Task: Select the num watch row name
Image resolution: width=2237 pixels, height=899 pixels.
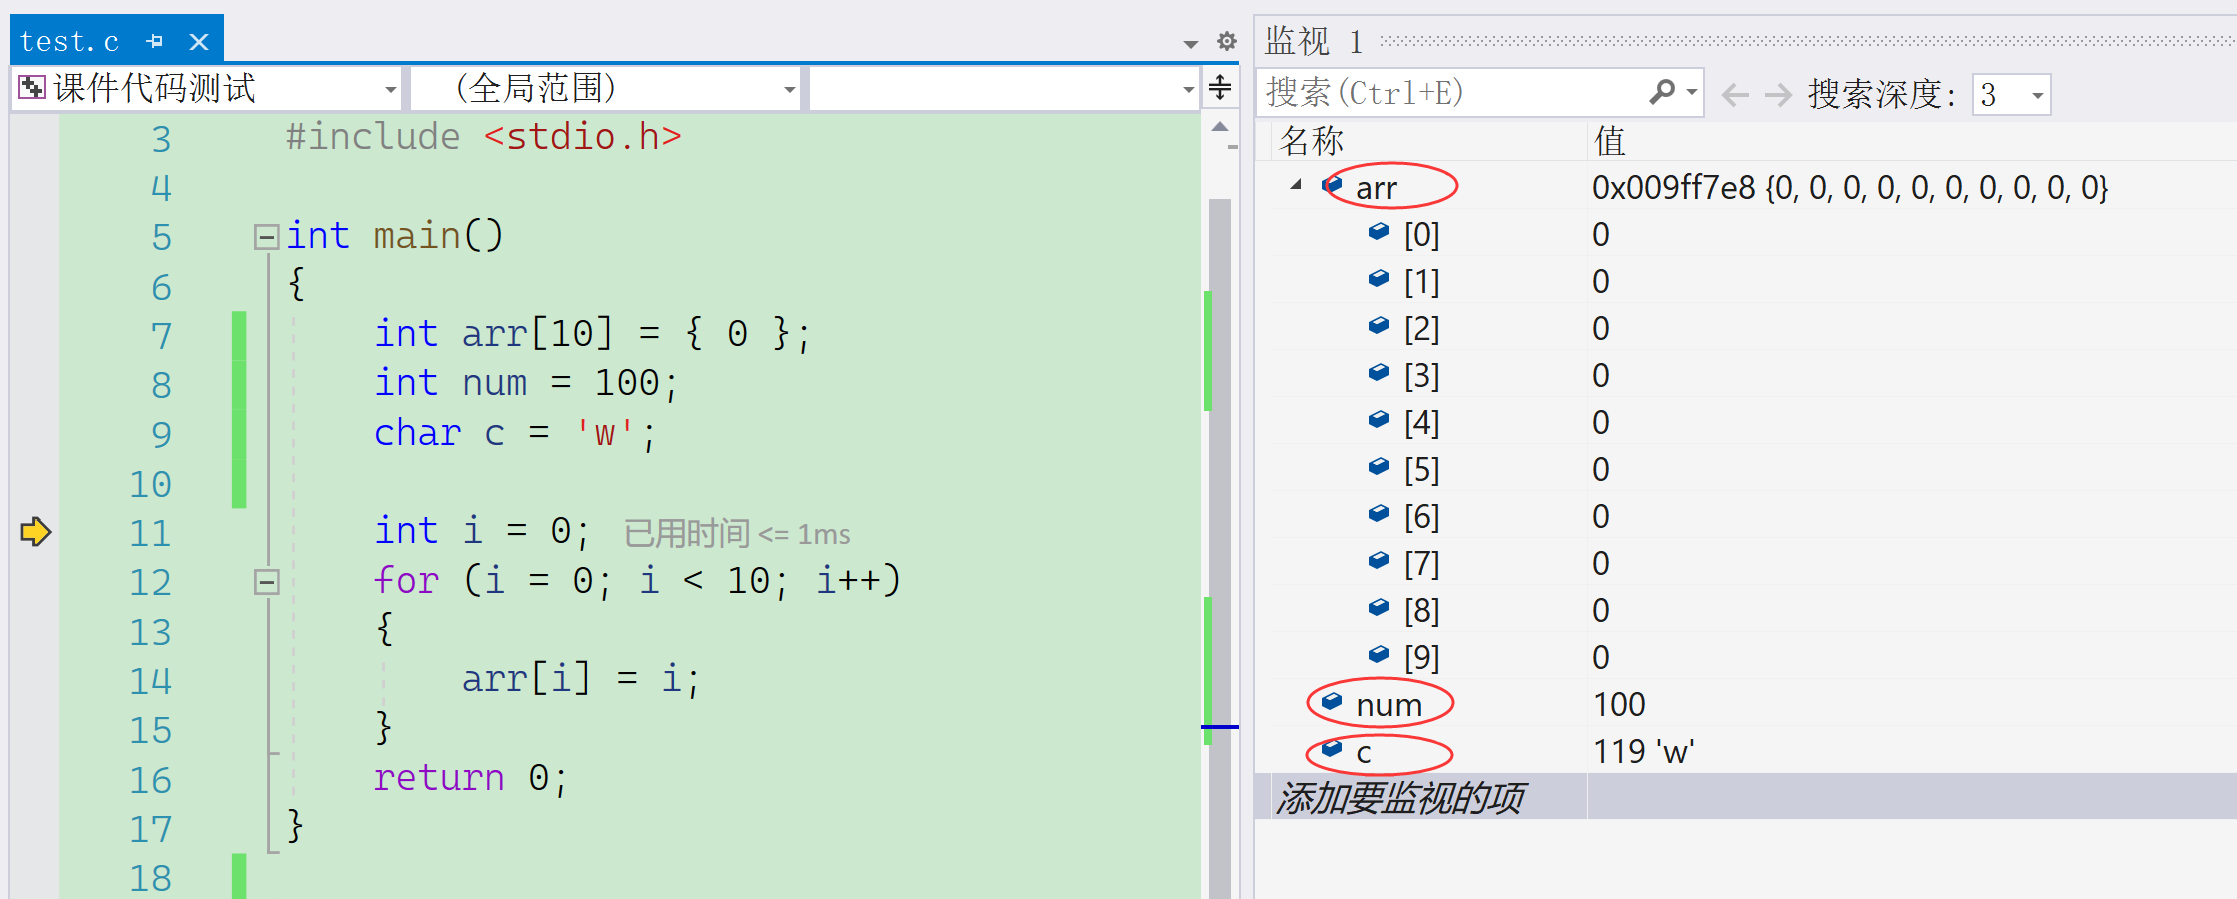Action: 1389,705
